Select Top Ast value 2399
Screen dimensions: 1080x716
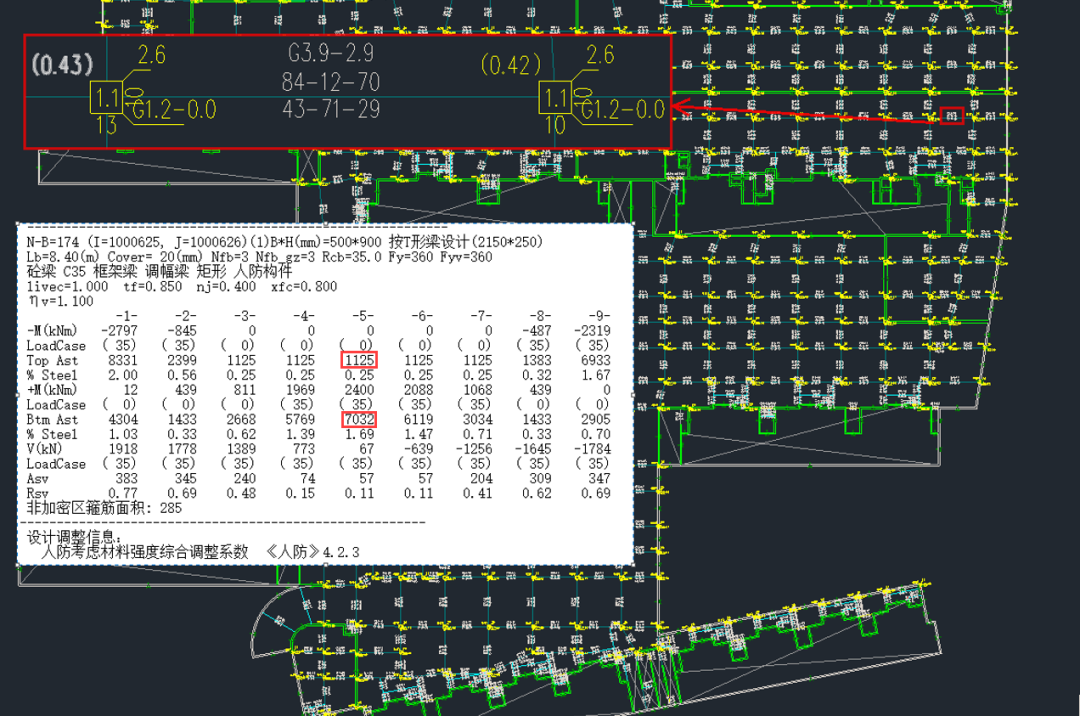[182, 360]
